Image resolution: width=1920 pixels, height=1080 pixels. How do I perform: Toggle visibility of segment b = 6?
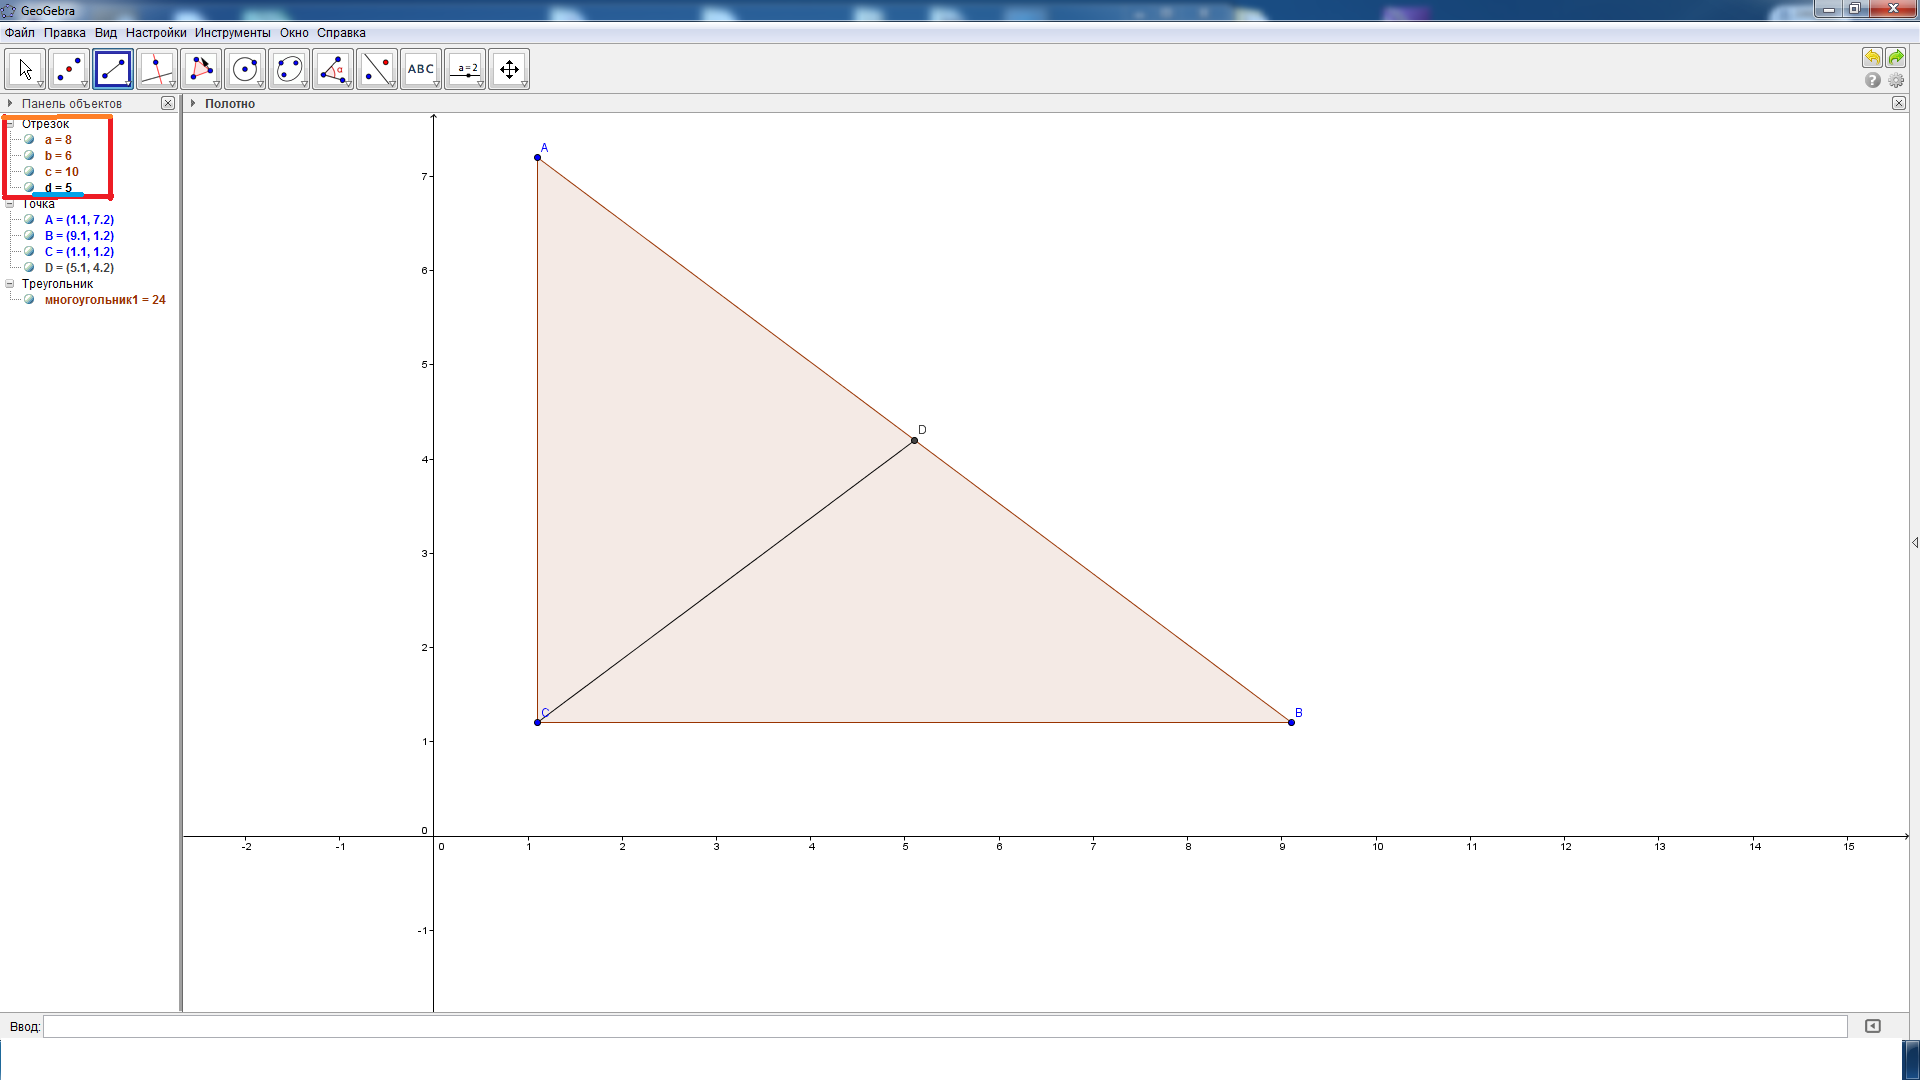pyautogui.click(x=29, y=155)
